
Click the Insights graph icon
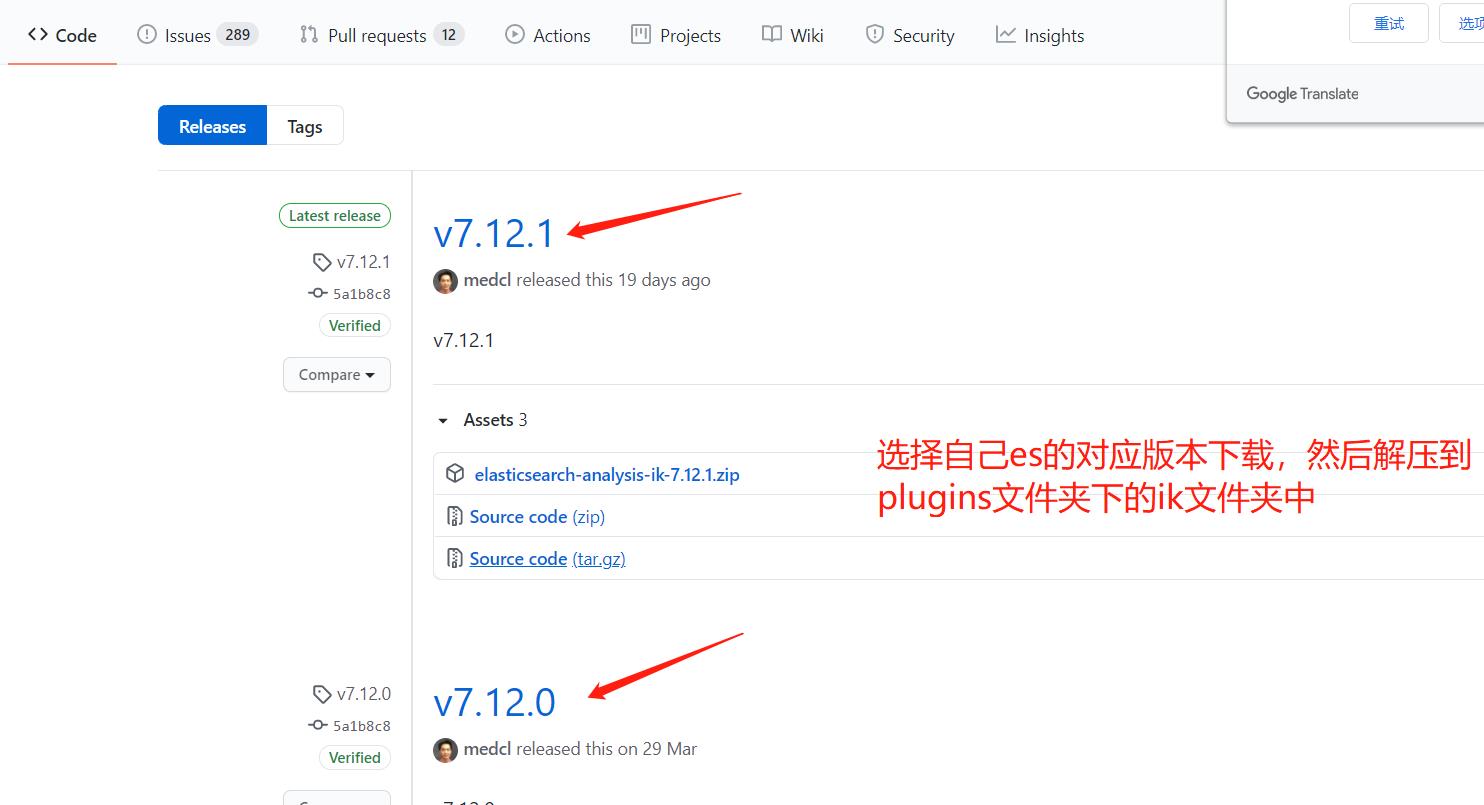tap(1005, 35)
